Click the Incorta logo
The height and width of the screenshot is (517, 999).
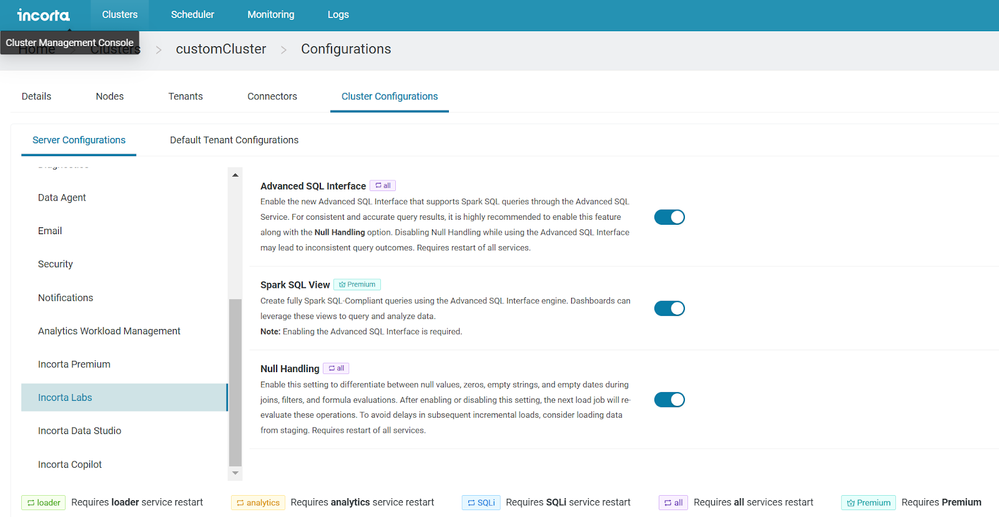[43, 15]
